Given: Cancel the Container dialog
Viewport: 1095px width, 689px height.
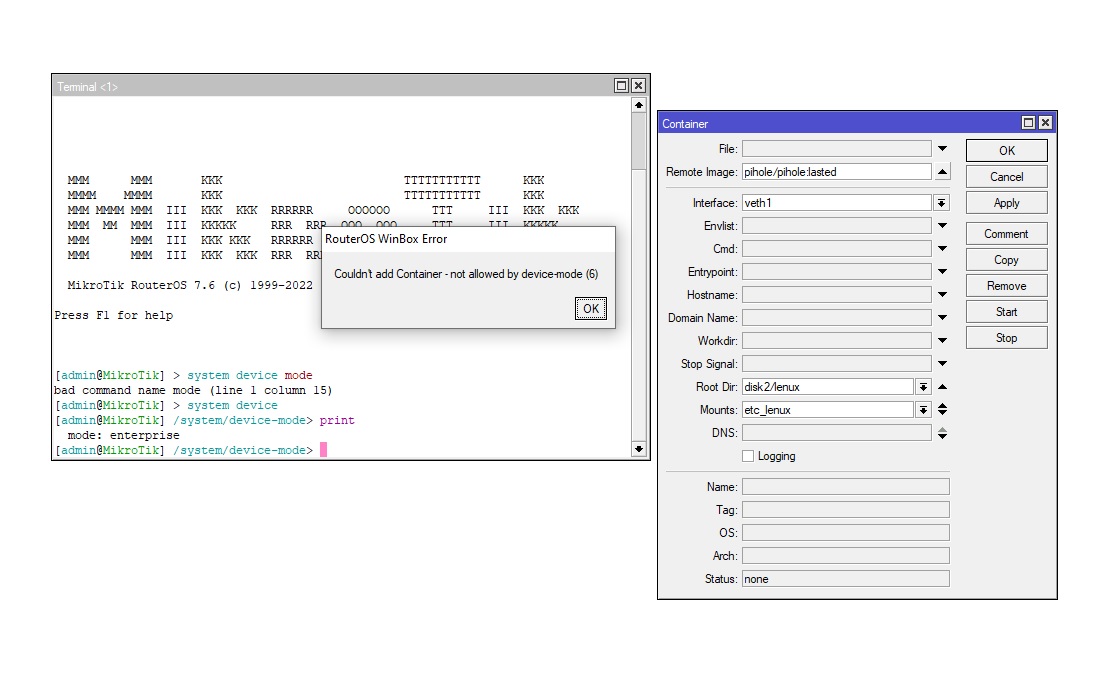Looking at the screenshot, I should pos(1006,177).
